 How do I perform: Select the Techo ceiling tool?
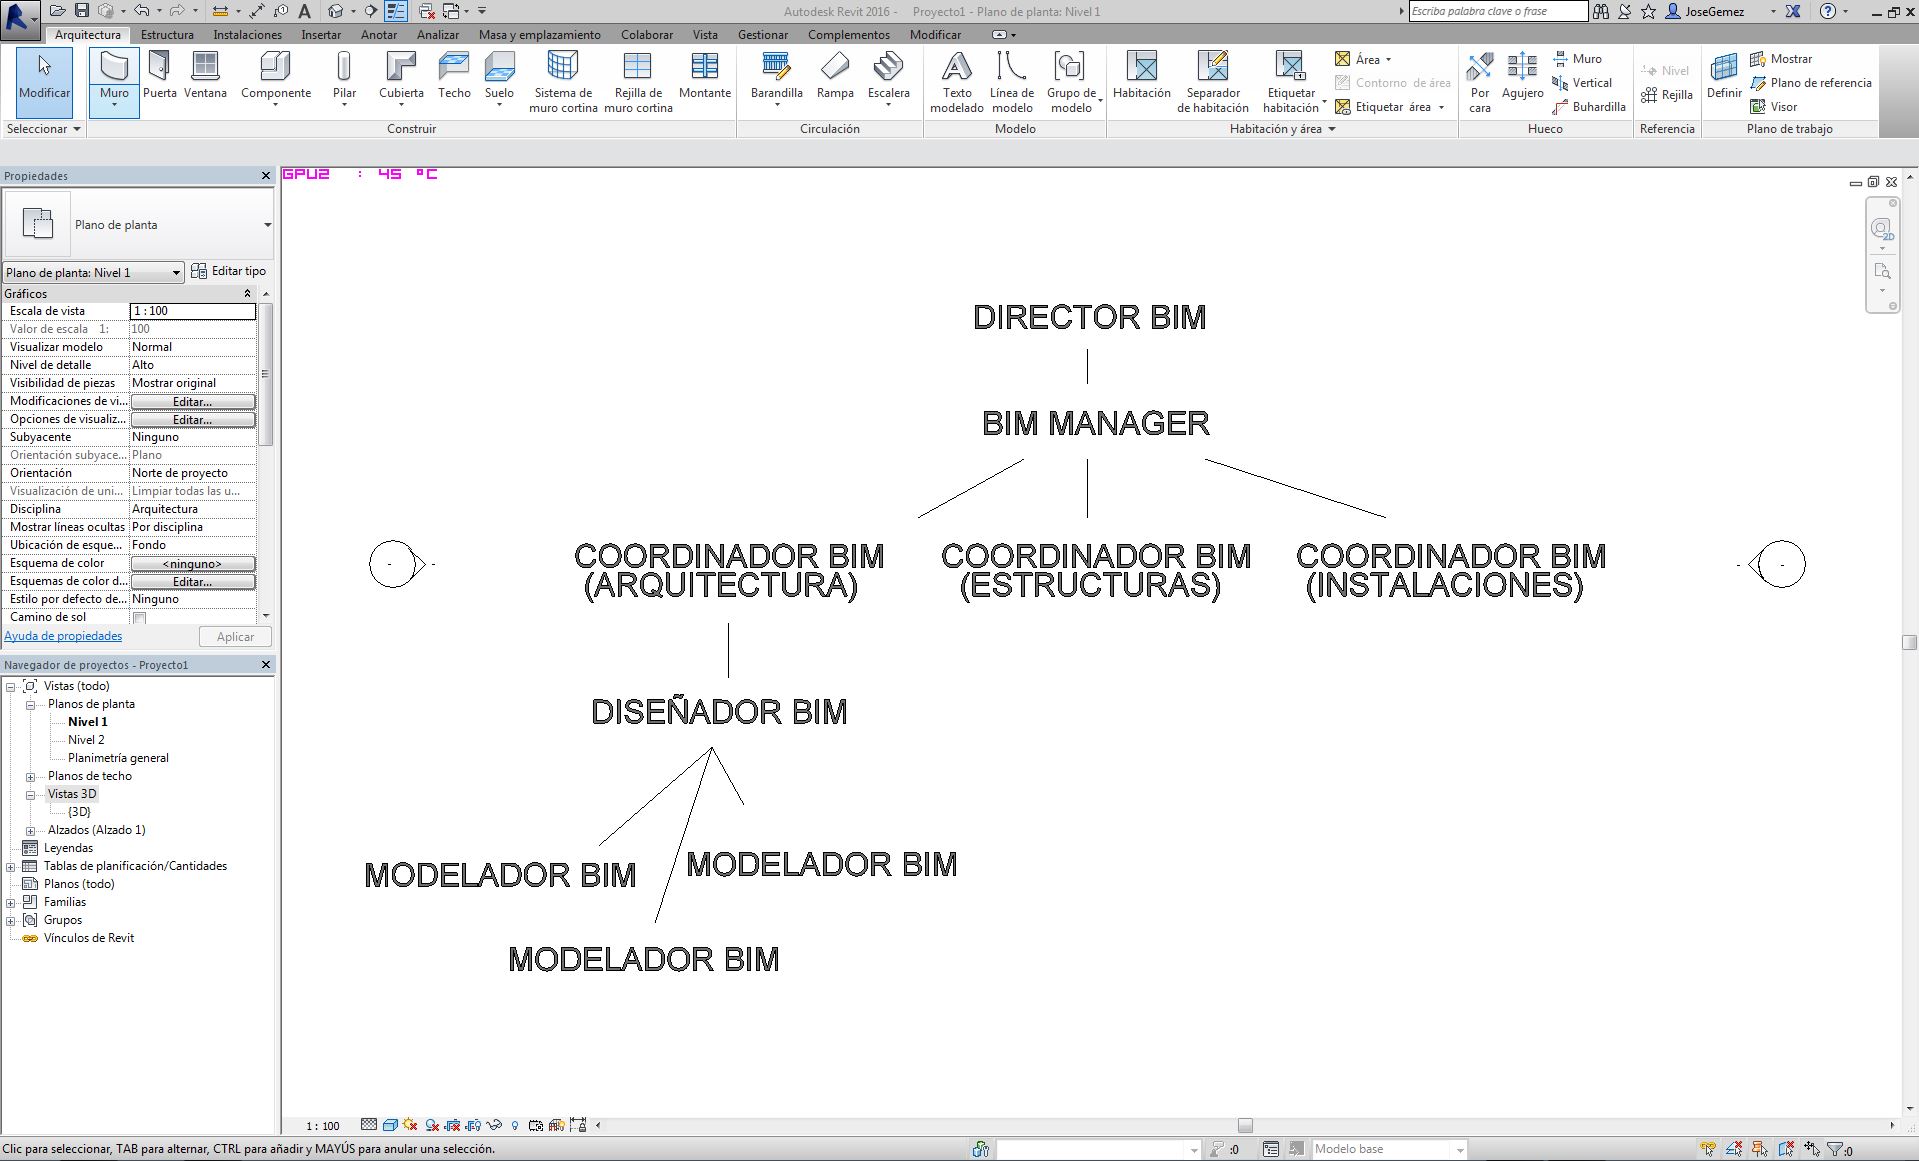pos(453,76)
